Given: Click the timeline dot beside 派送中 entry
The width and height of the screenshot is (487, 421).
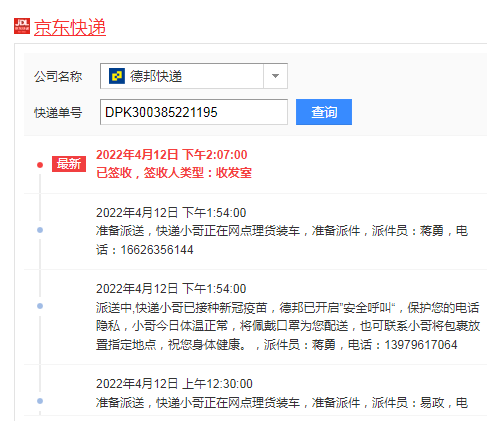Looking at the screenshot, I should (x=40, y=306).
